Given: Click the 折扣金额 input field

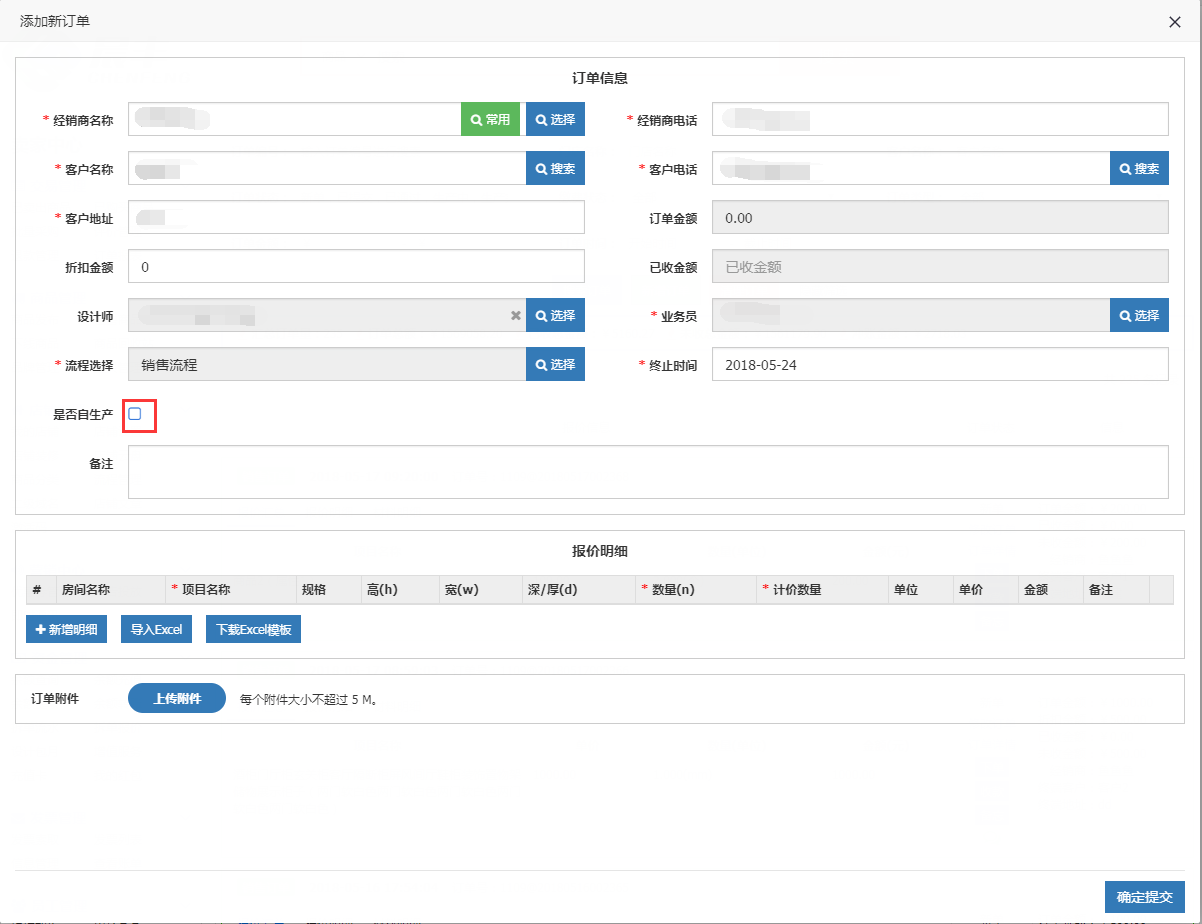Looking at the screenshot, I should coord(356,266).
